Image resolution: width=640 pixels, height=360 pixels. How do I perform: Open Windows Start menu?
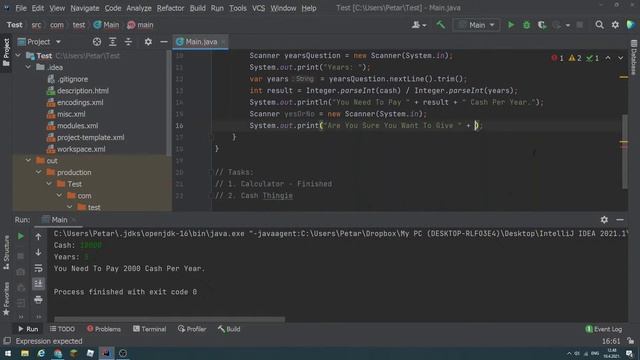pos(8,353)
